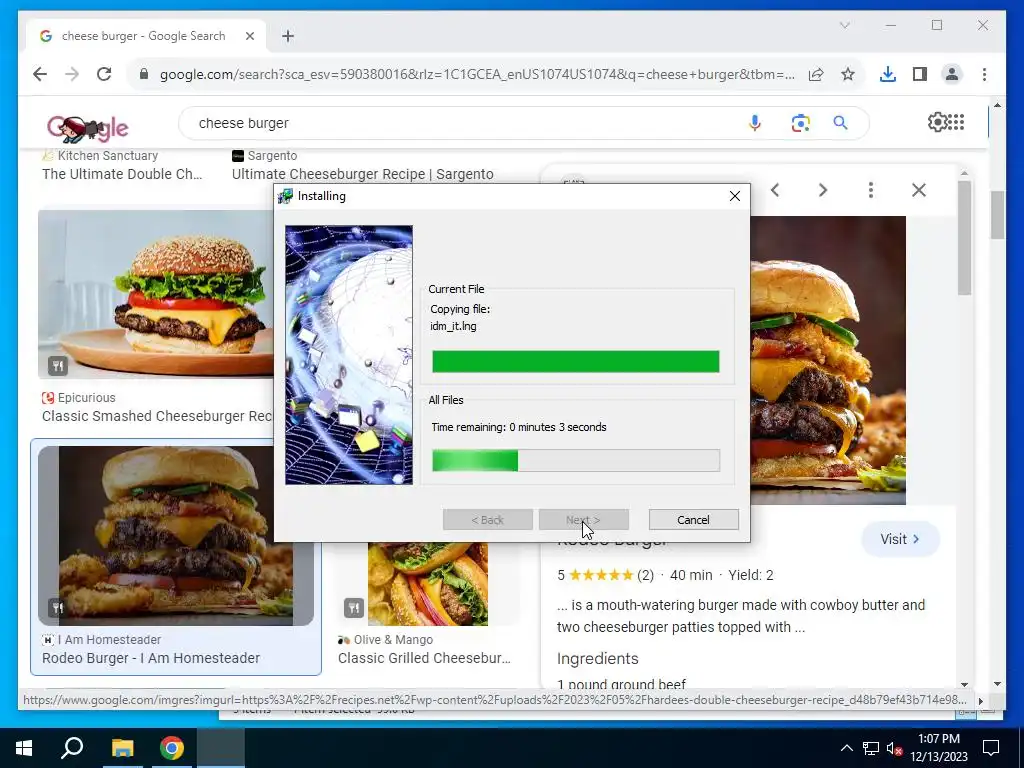Open Chrome downloads icon
Viewport: 1024px width, 768px height.
888,74
